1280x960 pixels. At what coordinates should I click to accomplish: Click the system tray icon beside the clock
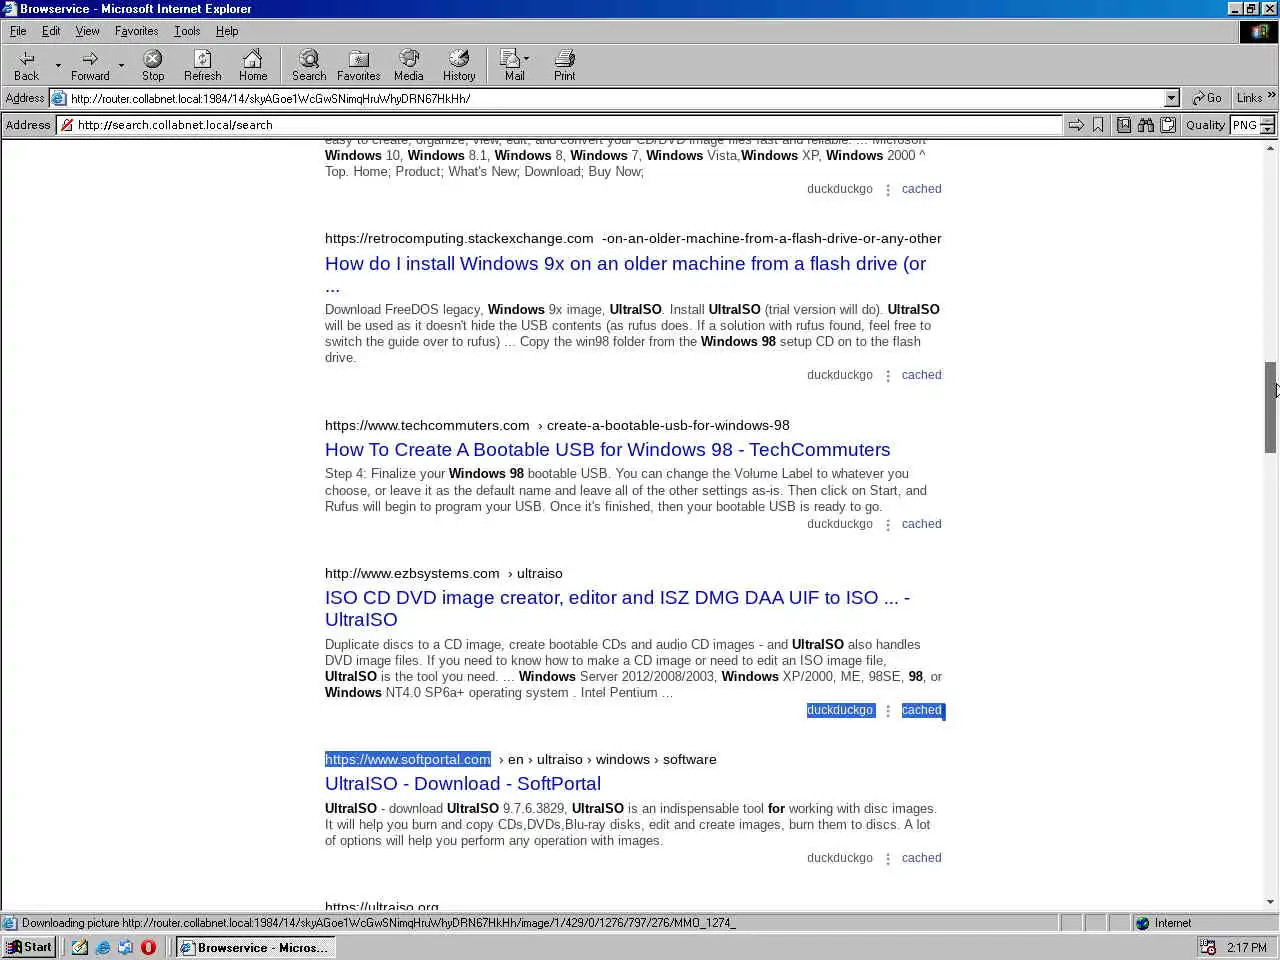(1208, 947)
